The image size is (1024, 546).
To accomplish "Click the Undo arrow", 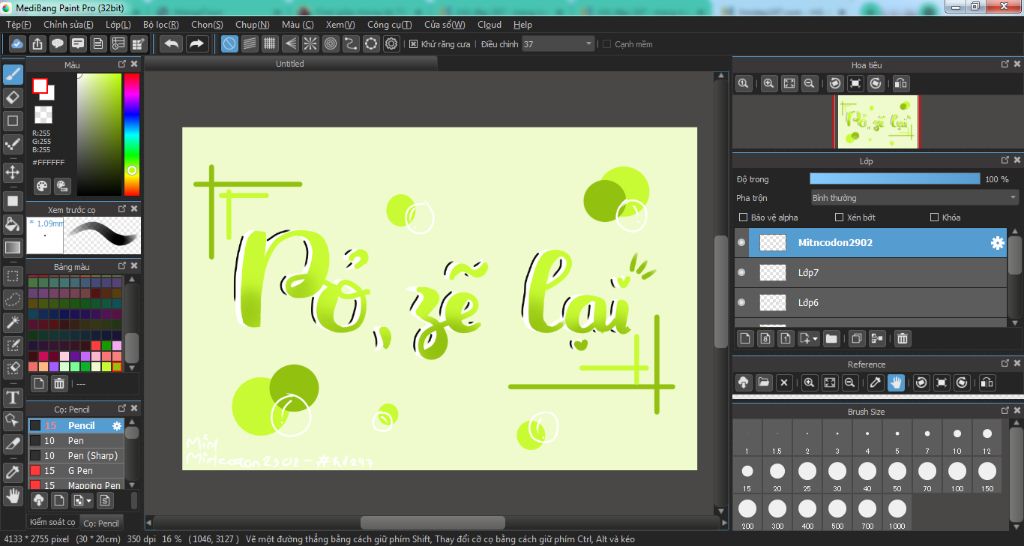I will click(x=172, y=44).
